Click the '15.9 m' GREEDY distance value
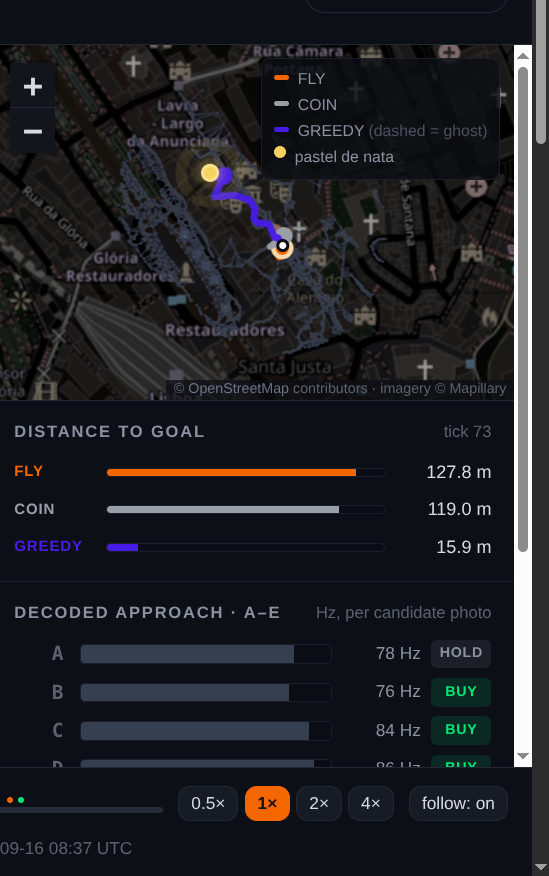This screenshot has height=876, width=549. 464,547
